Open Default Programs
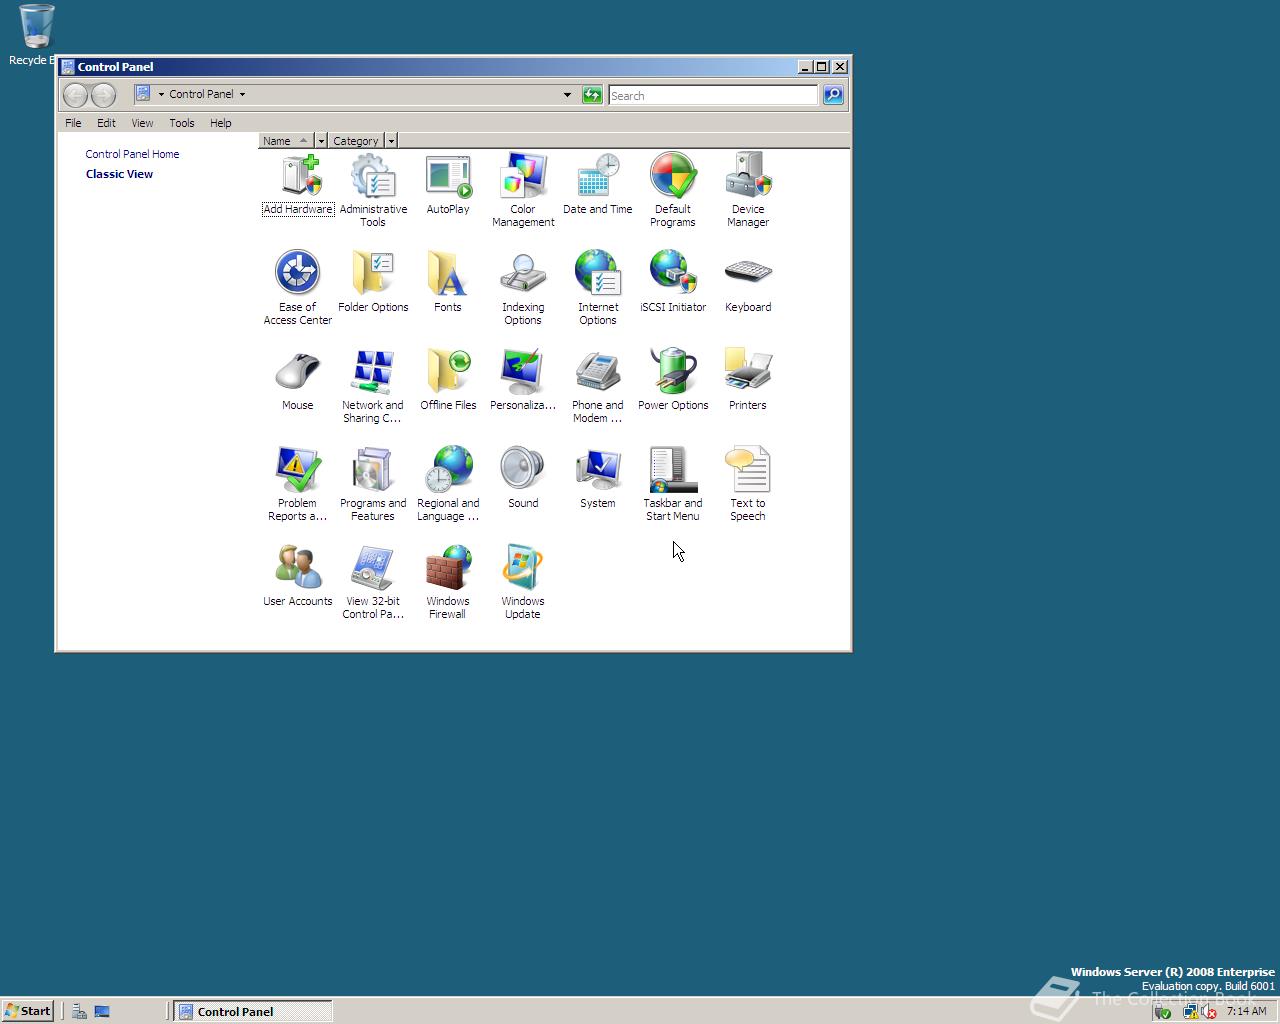Image resolution: width=1280 pixels, height=1024 pixels. pyautogui.click(x=673, y=190)
